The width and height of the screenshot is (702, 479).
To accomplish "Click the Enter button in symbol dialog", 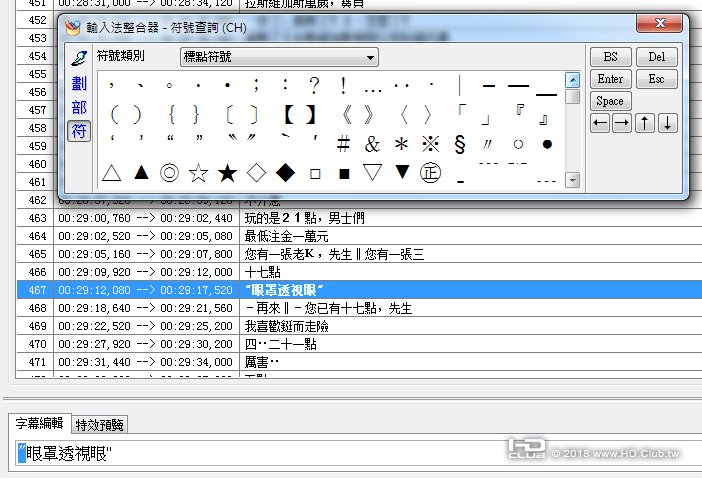I will point(611,79).
